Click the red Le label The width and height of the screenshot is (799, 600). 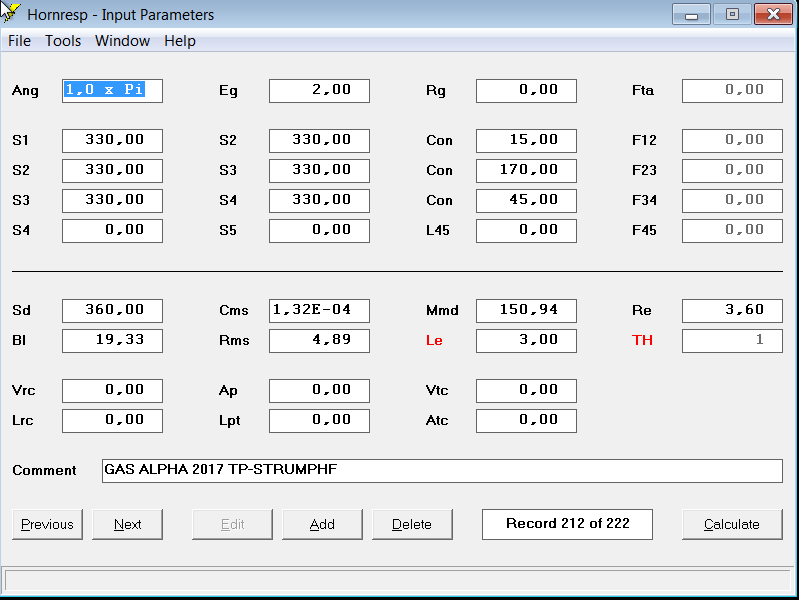tap(434, 341)
